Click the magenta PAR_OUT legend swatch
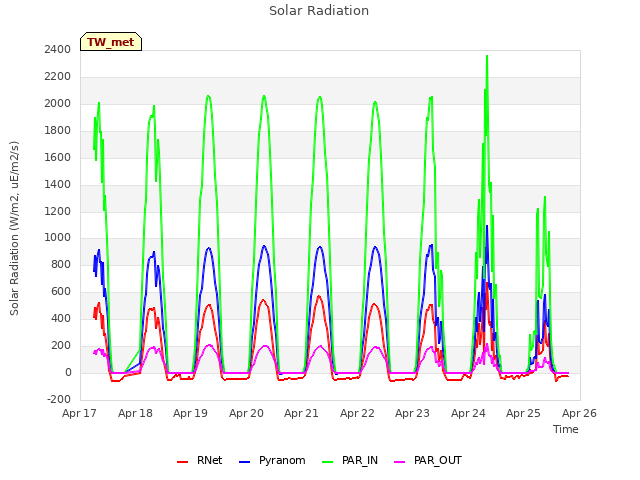This screenshot has height=480, width=640. 400,462
